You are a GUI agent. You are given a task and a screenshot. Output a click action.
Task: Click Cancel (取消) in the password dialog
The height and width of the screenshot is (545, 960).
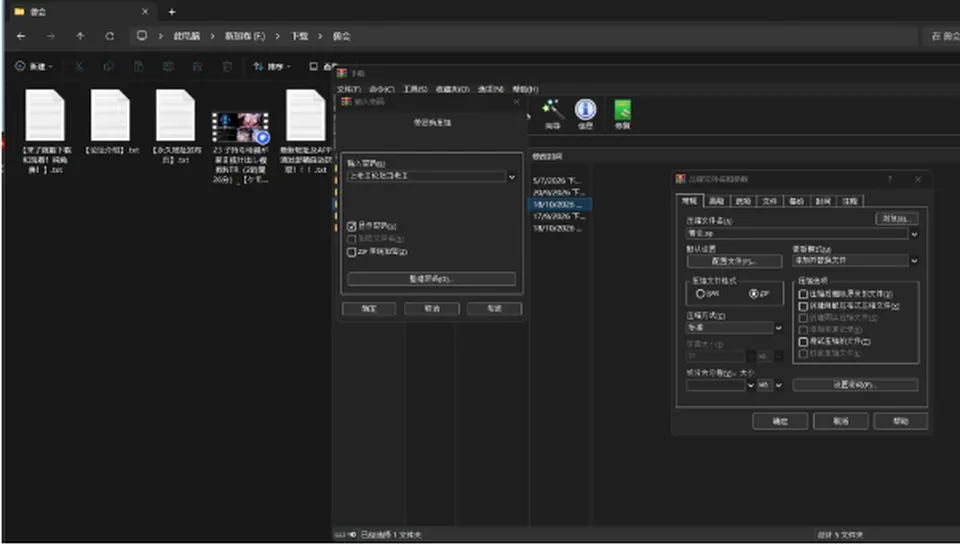pos(432,309)
